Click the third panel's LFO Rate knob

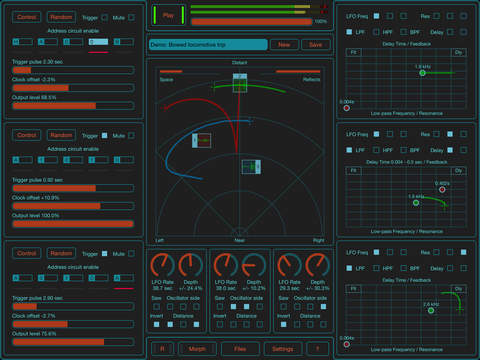[289, 265]
